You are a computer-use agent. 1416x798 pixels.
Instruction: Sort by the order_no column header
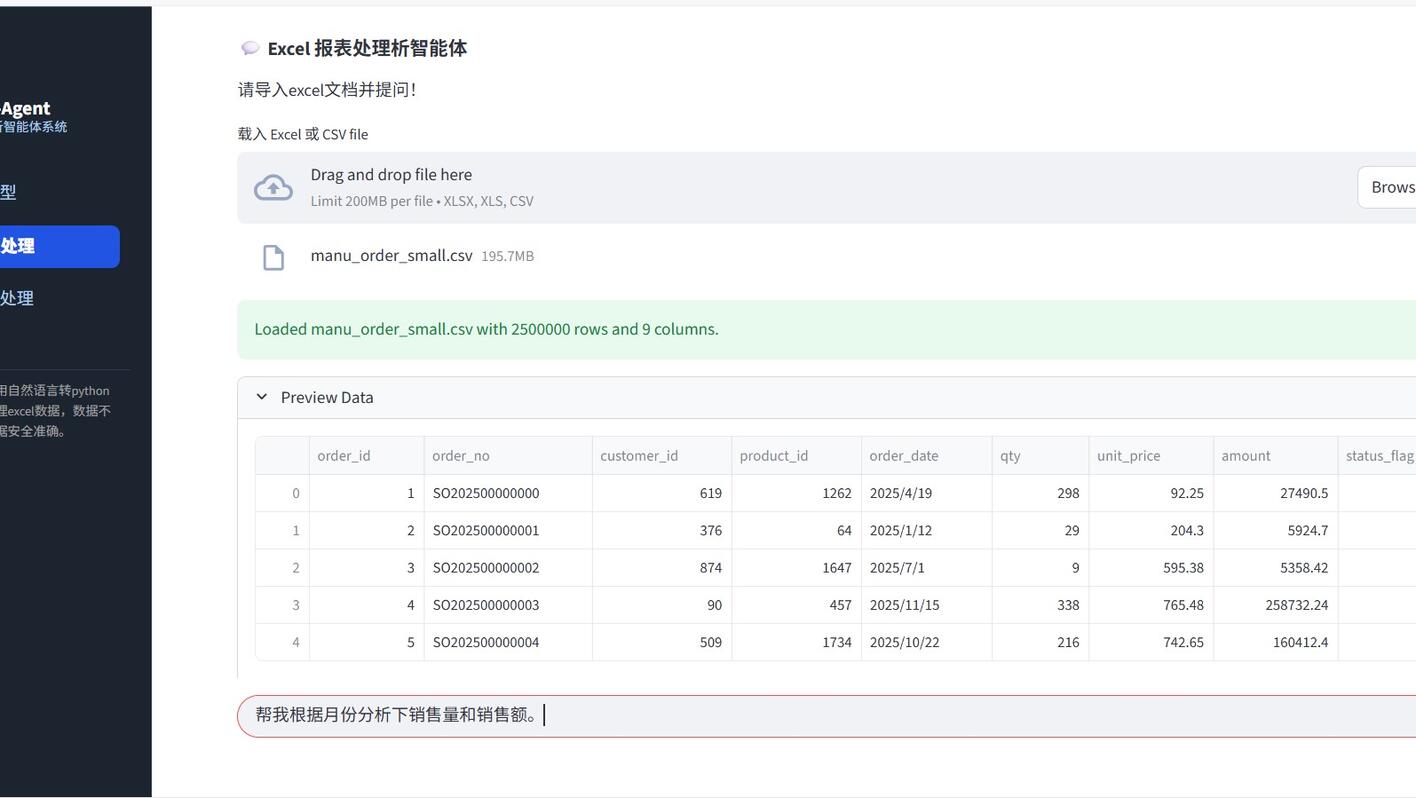click(508, 456)
